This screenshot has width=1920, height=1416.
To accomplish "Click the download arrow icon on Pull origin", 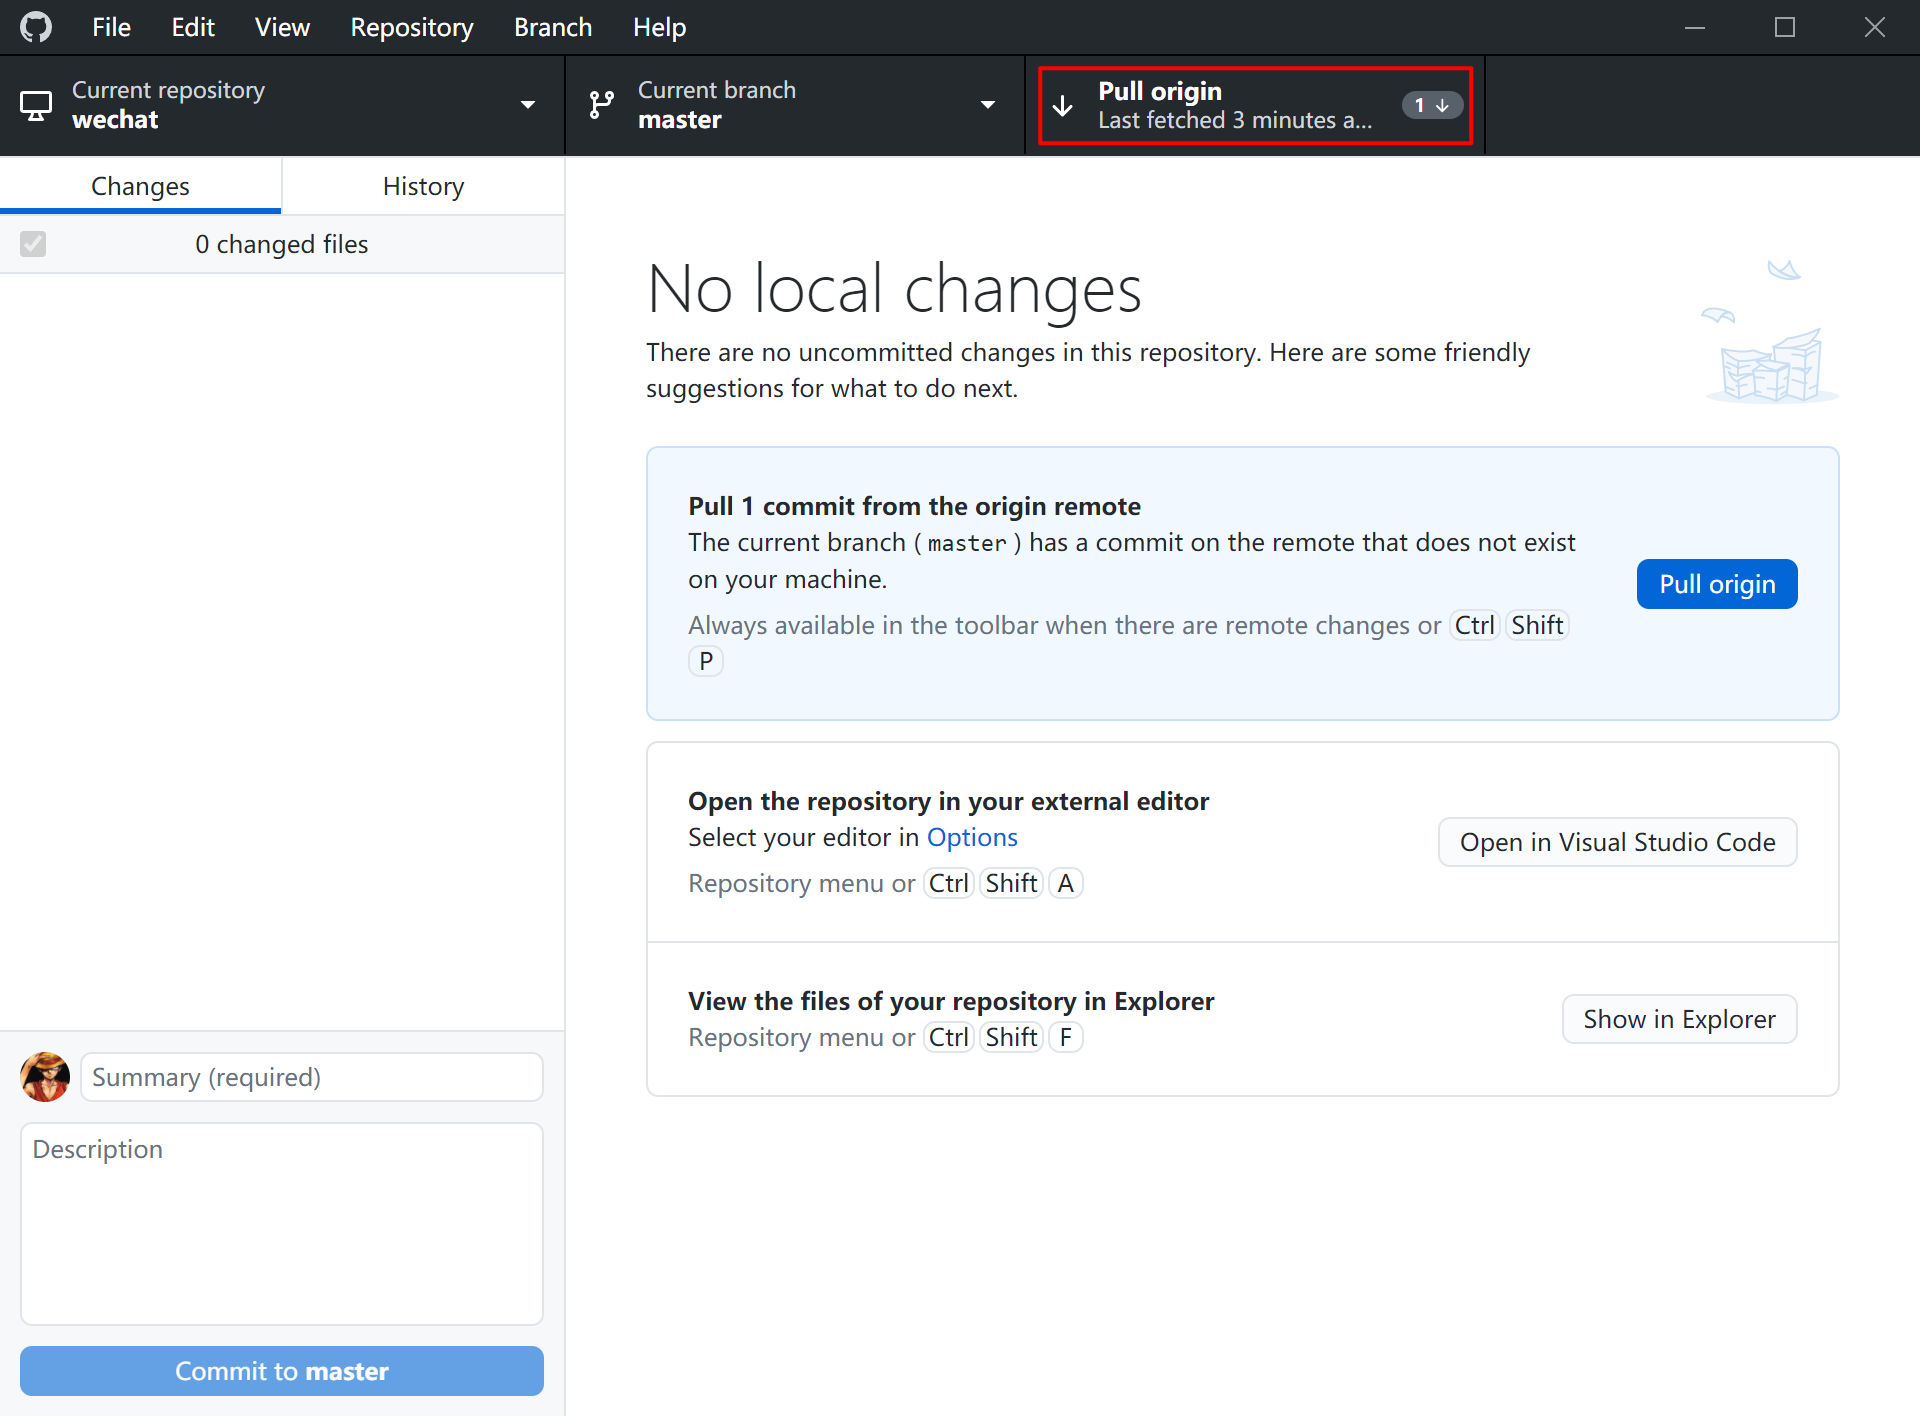I will tap(1062, 105).
